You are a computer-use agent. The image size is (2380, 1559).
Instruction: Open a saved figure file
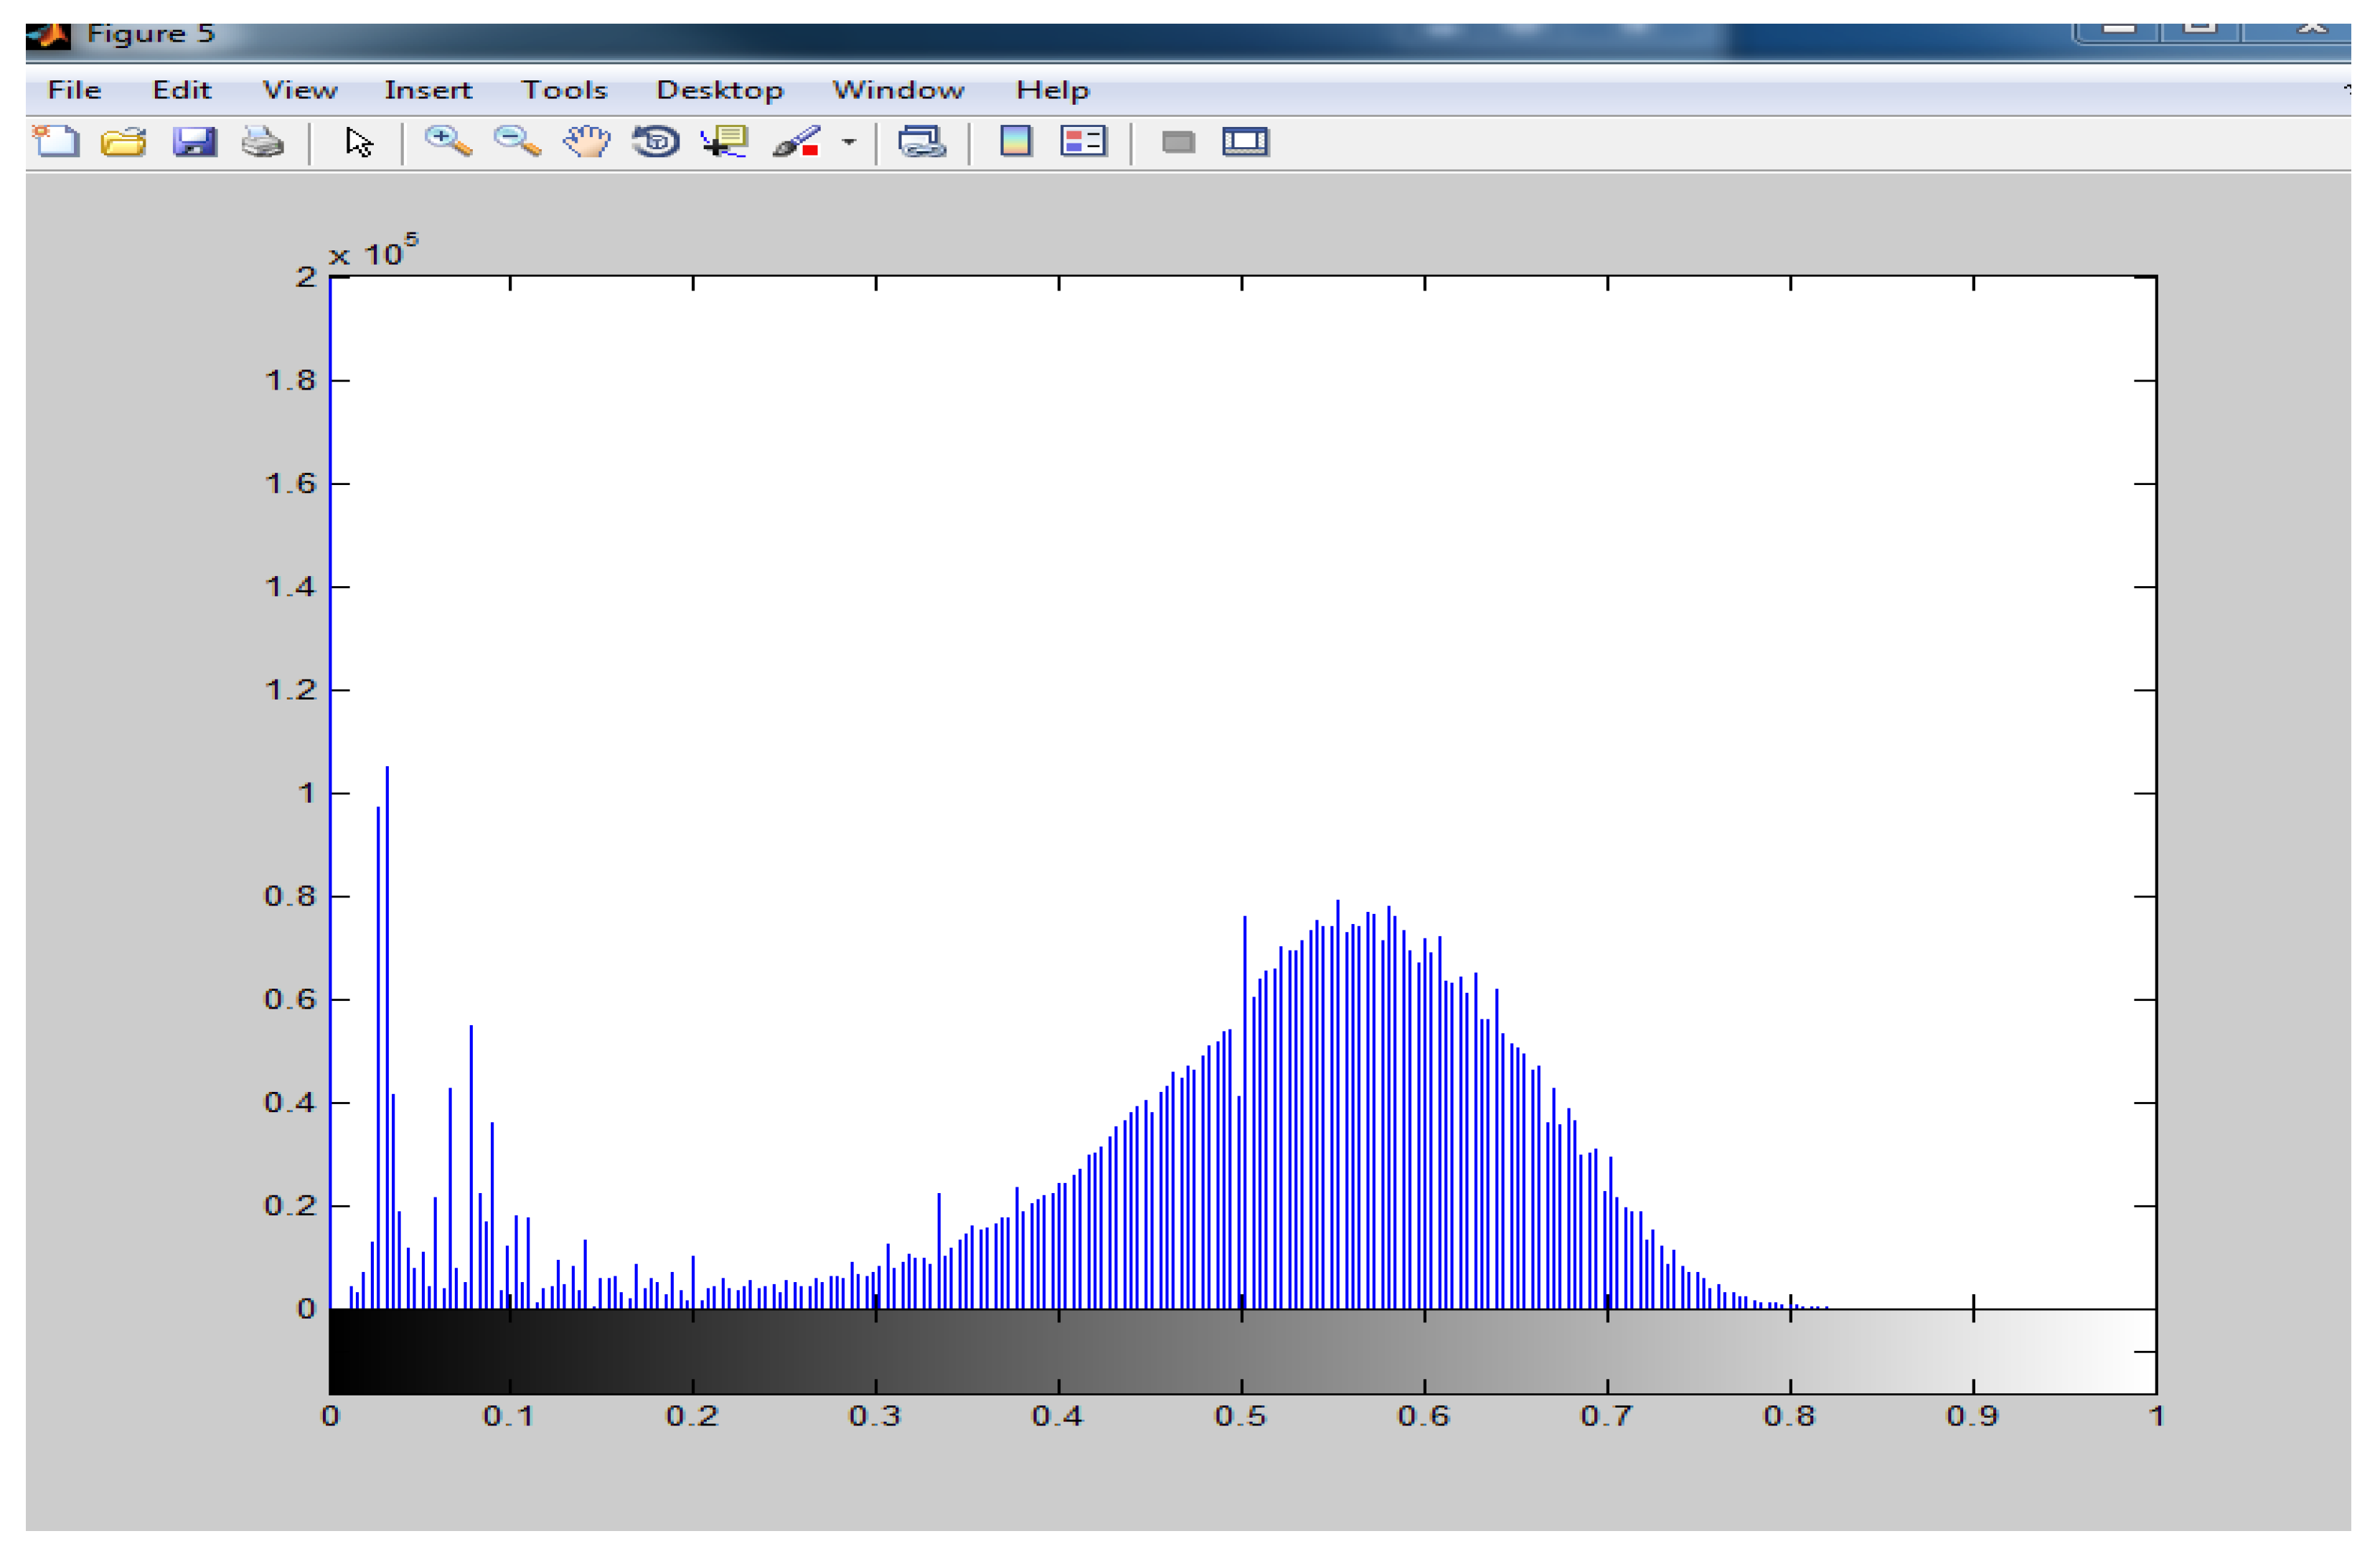point(124,143)
